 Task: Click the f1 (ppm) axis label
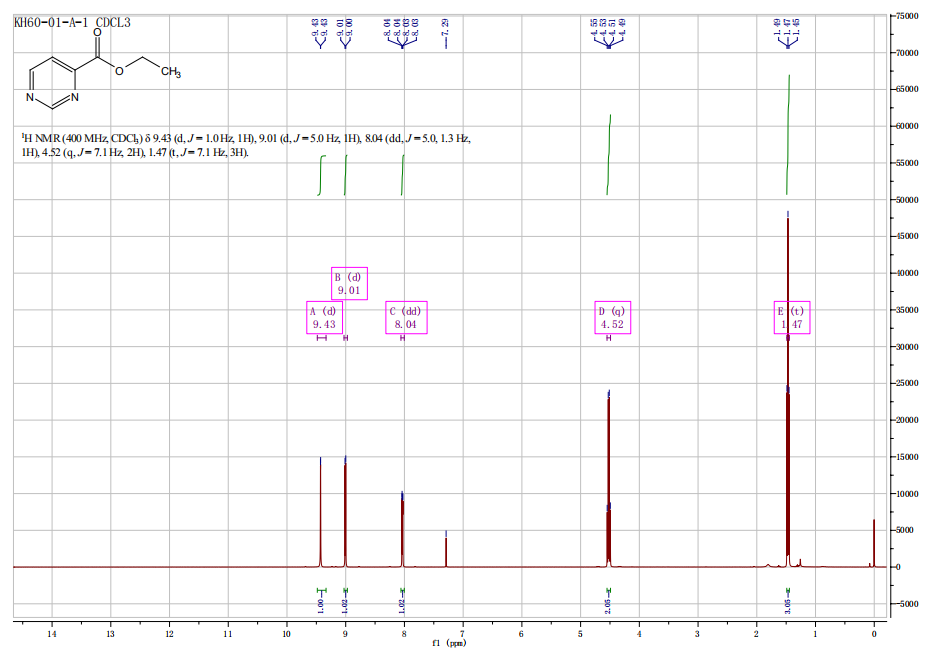coord(450,644)
